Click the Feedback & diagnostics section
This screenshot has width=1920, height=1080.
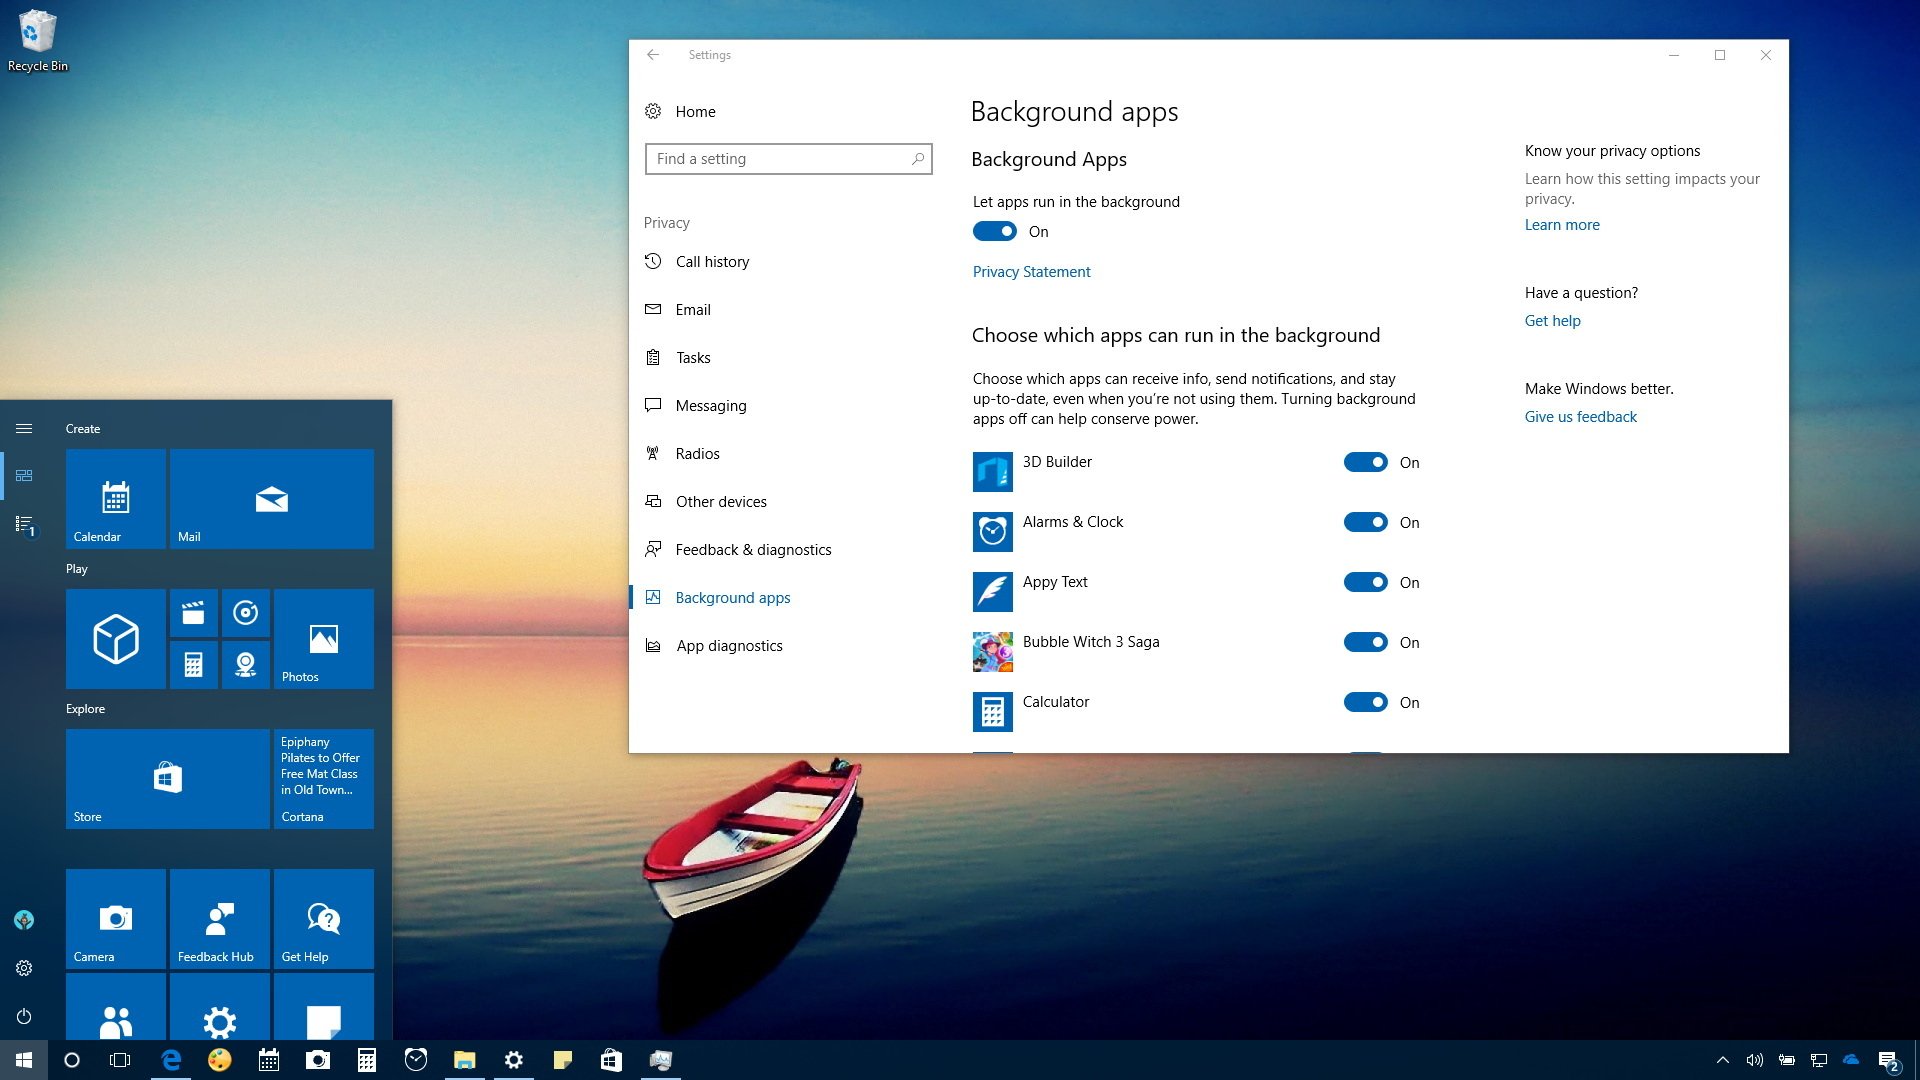[753, 549]
